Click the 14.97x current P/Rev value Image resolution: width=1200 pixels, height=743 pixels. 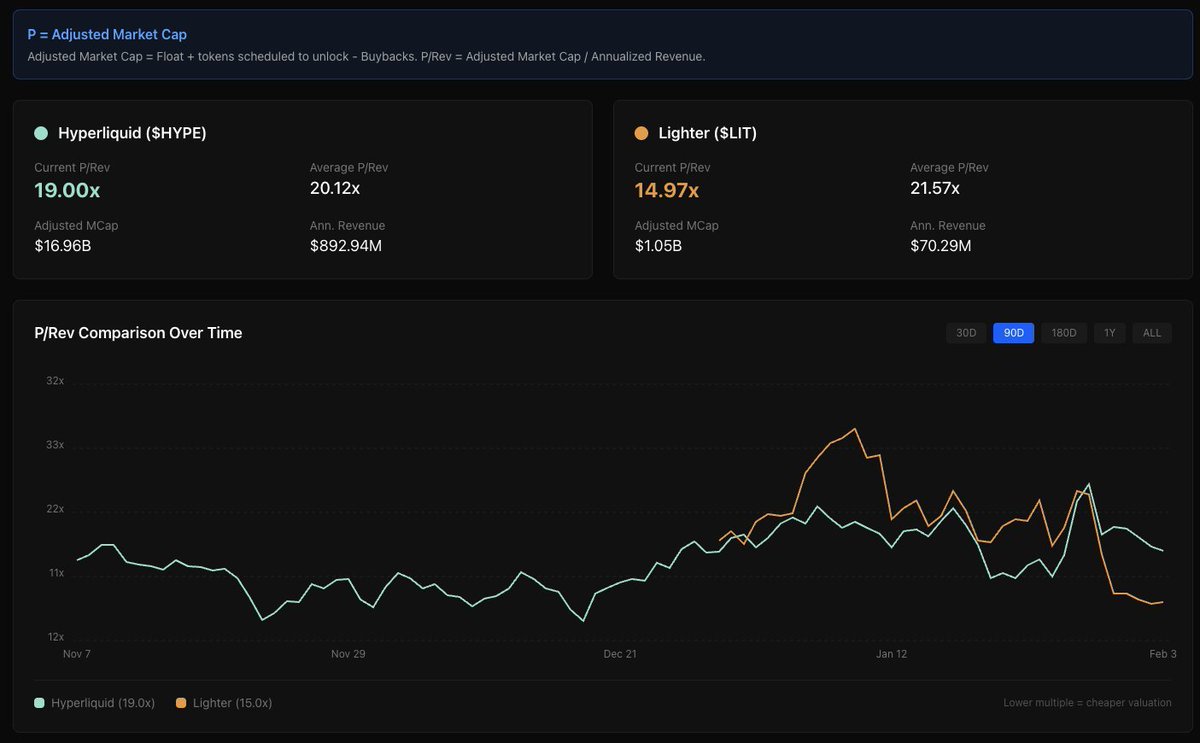click(667, 190)
